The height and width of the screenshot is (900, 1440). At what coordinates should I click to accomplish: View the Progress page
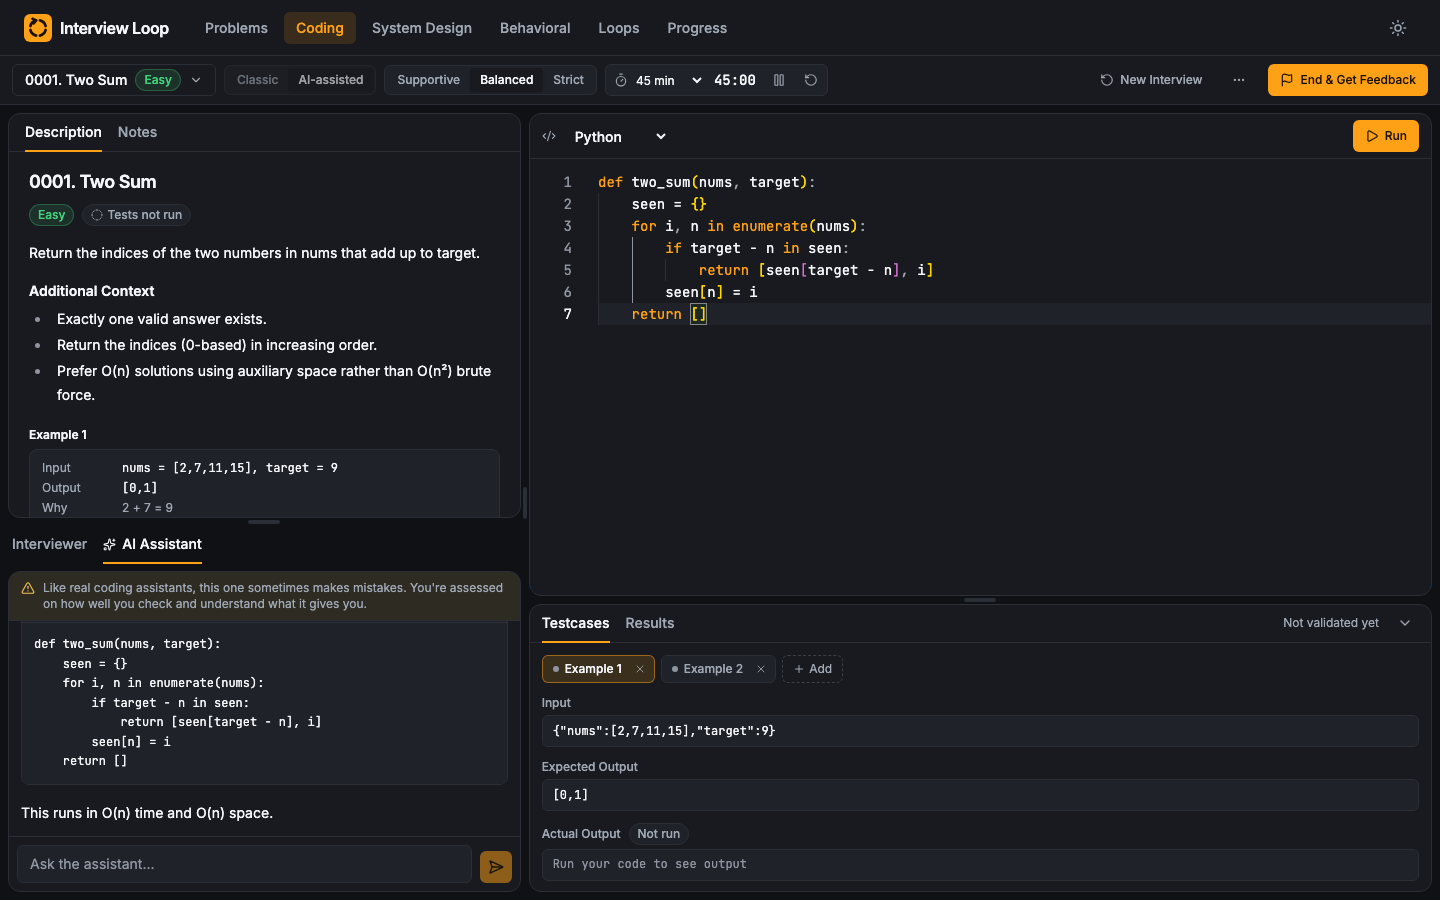[x=697, y=28]
